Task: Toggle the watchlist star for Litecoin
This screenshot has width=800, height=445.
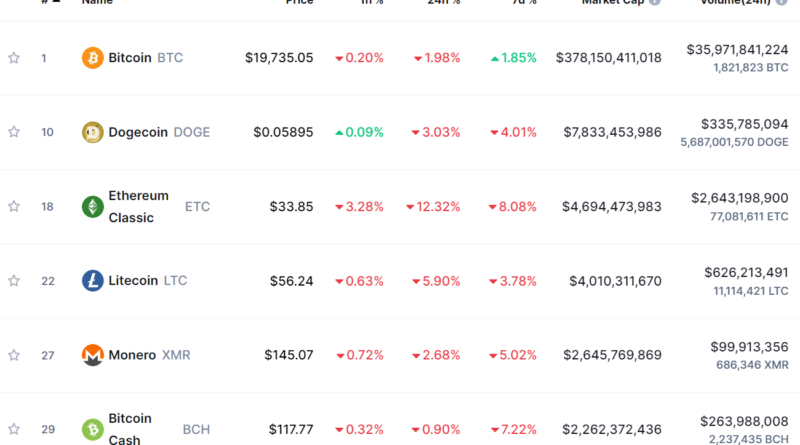Action: tap(14, 281)
